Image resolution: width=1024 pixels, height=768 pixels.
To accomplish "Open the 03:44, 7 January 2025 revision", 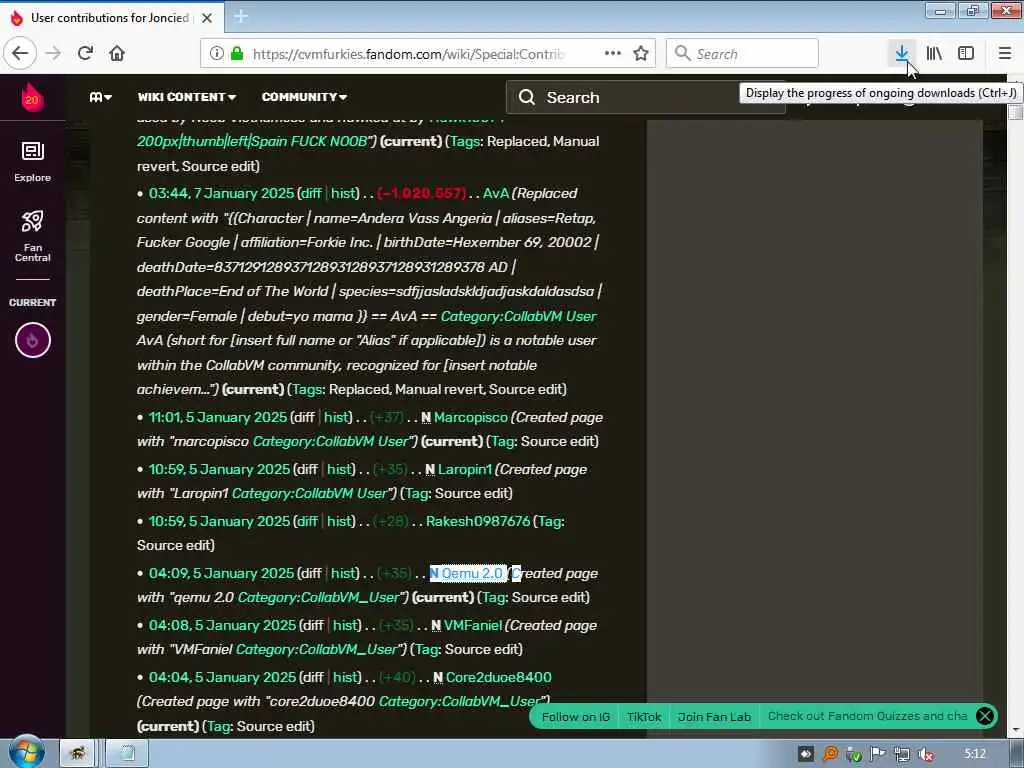I will point(221,193).
